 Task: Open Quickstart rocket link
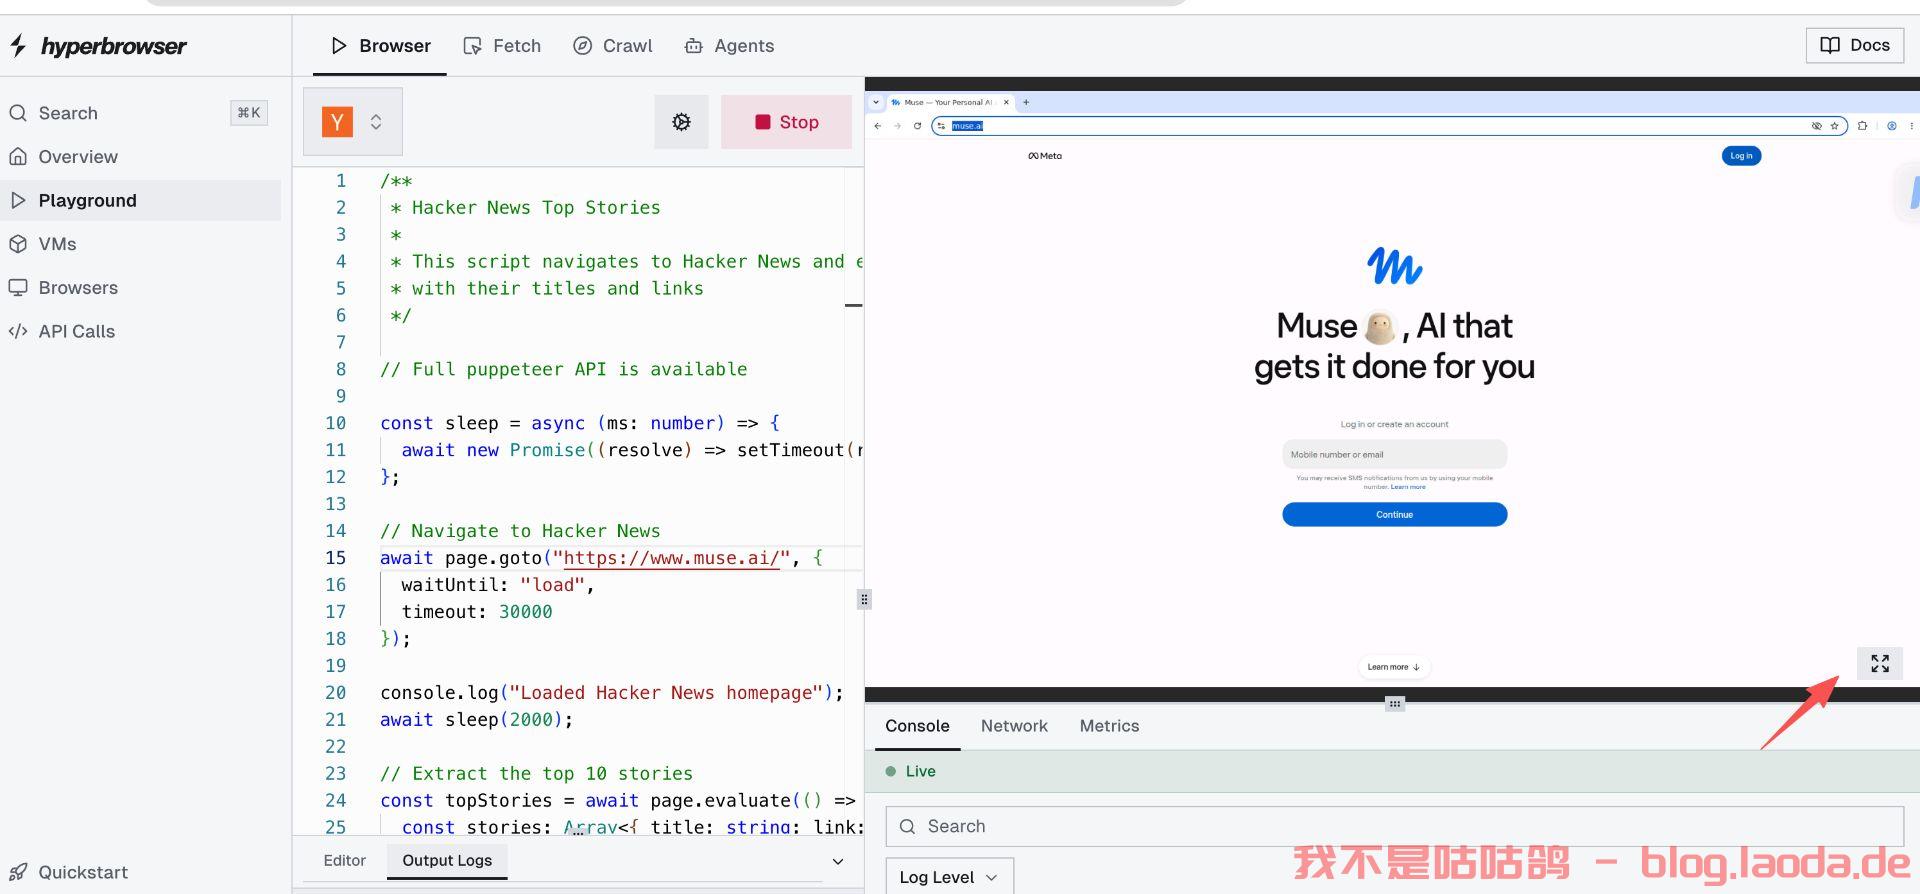(68, 872)
